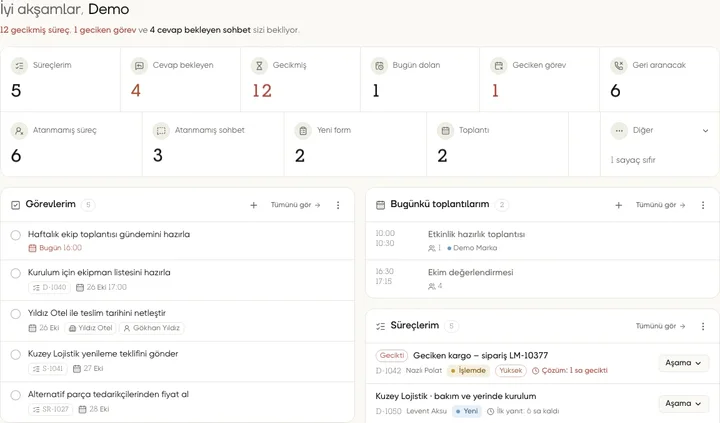Open the 4 cevap bekleyen sohbet link
720x423 pixels.
point(200,30)
